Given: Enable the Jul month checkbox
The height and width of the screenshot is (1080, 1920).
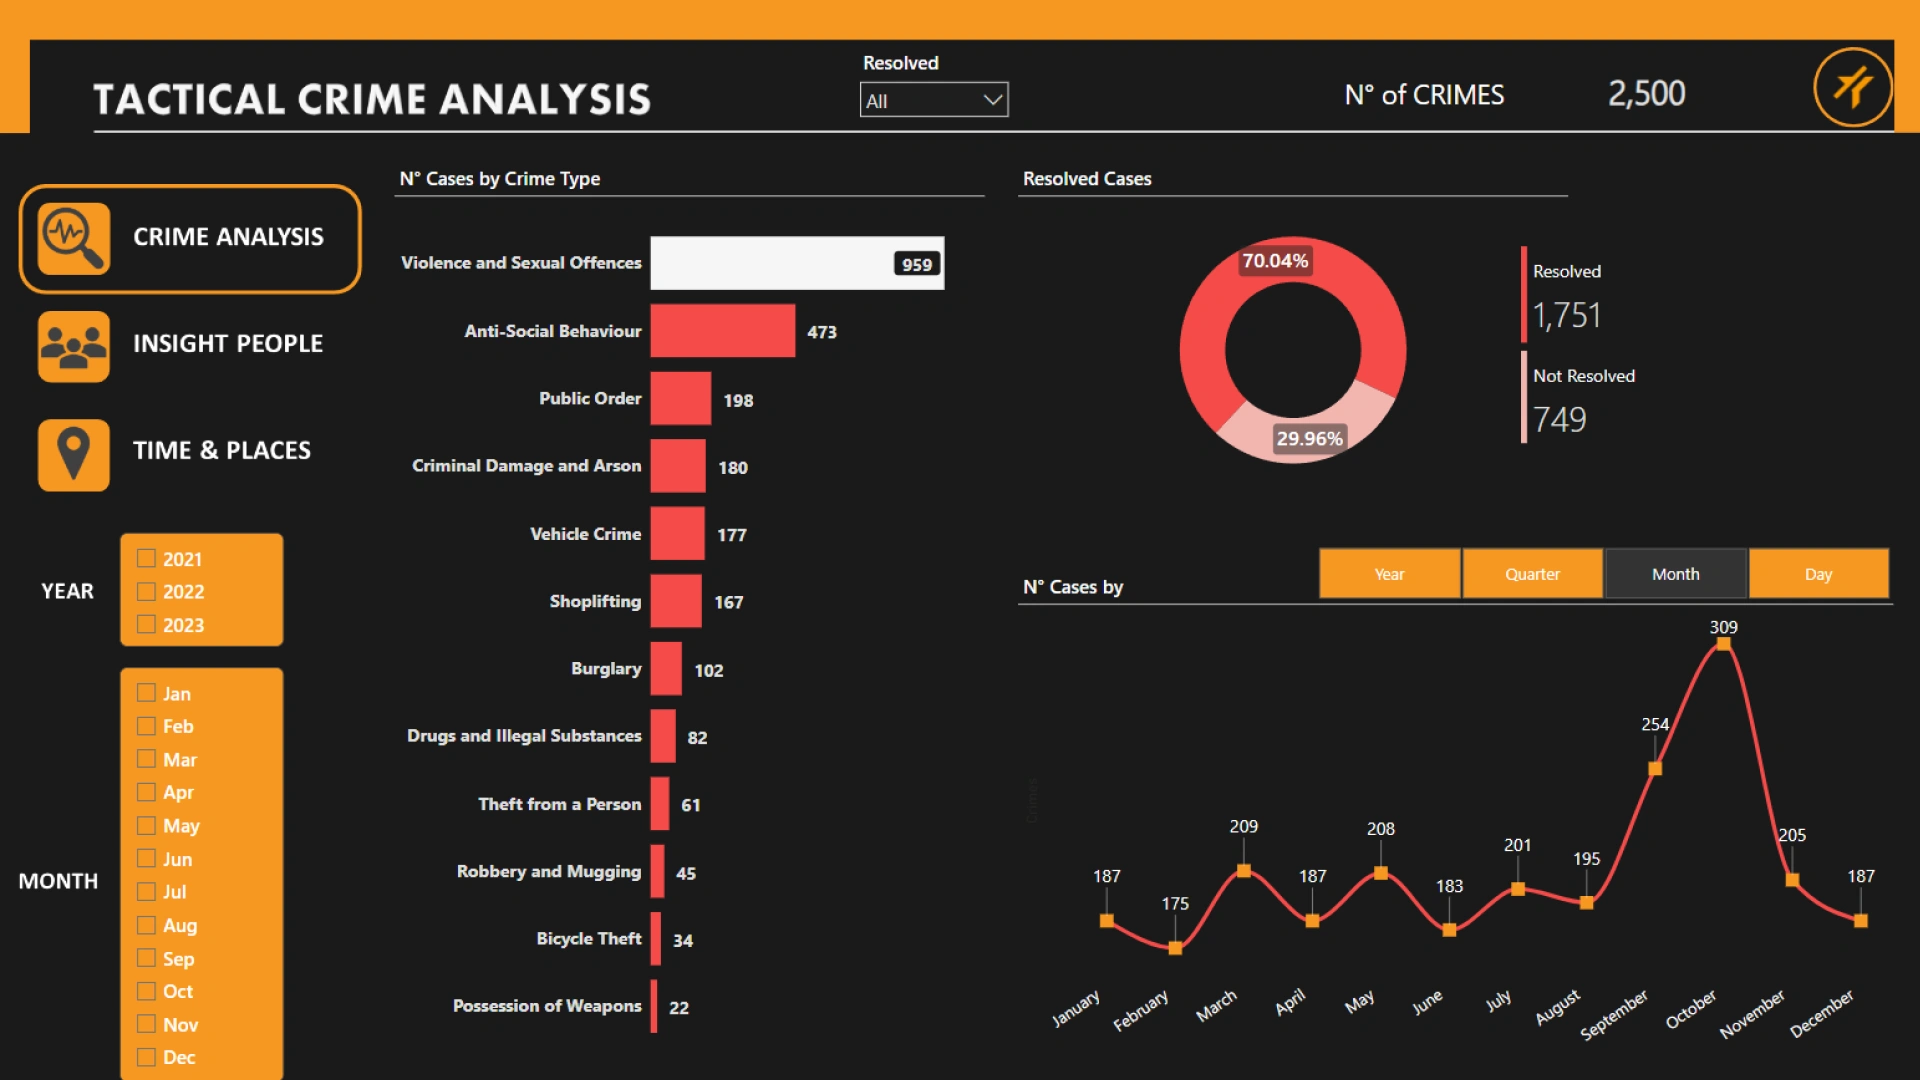Looking at the screenshot, I should tap(146, 891).
